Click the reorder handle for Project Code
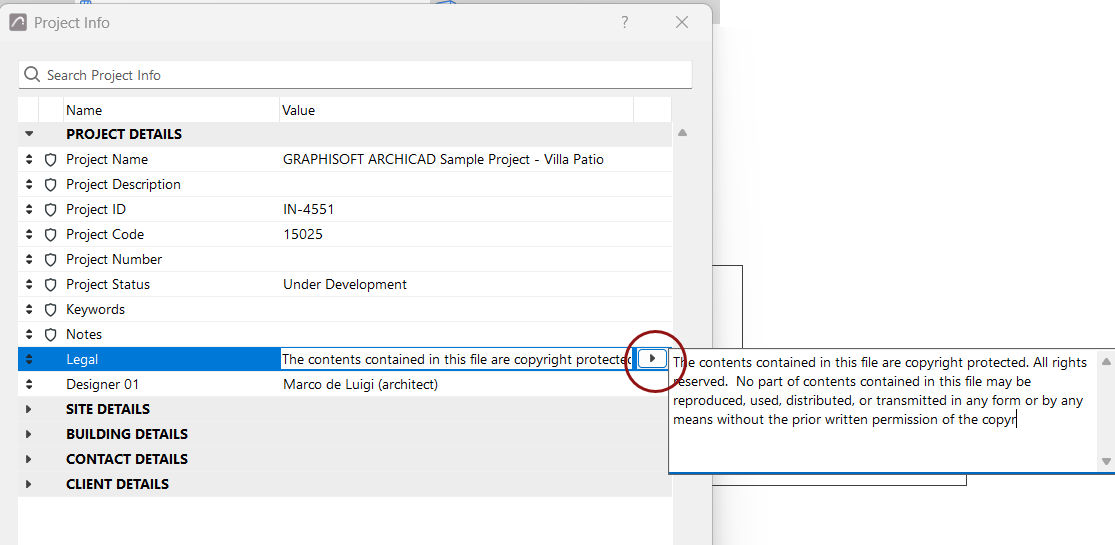This screenshot has height=545, width=1115. coord(29,234)
